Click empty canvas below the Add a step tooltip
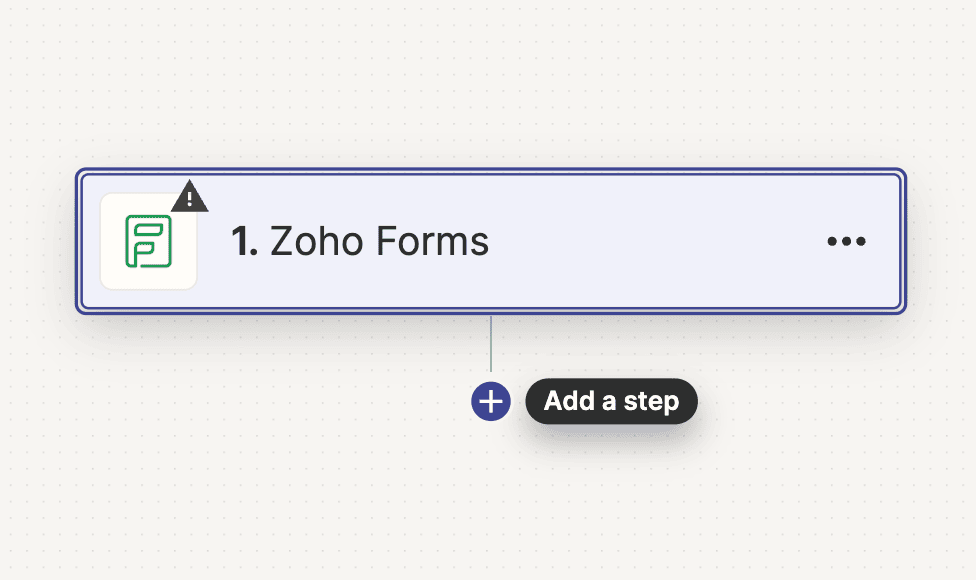Screen dimensions: 976x580 click(611, 500)
